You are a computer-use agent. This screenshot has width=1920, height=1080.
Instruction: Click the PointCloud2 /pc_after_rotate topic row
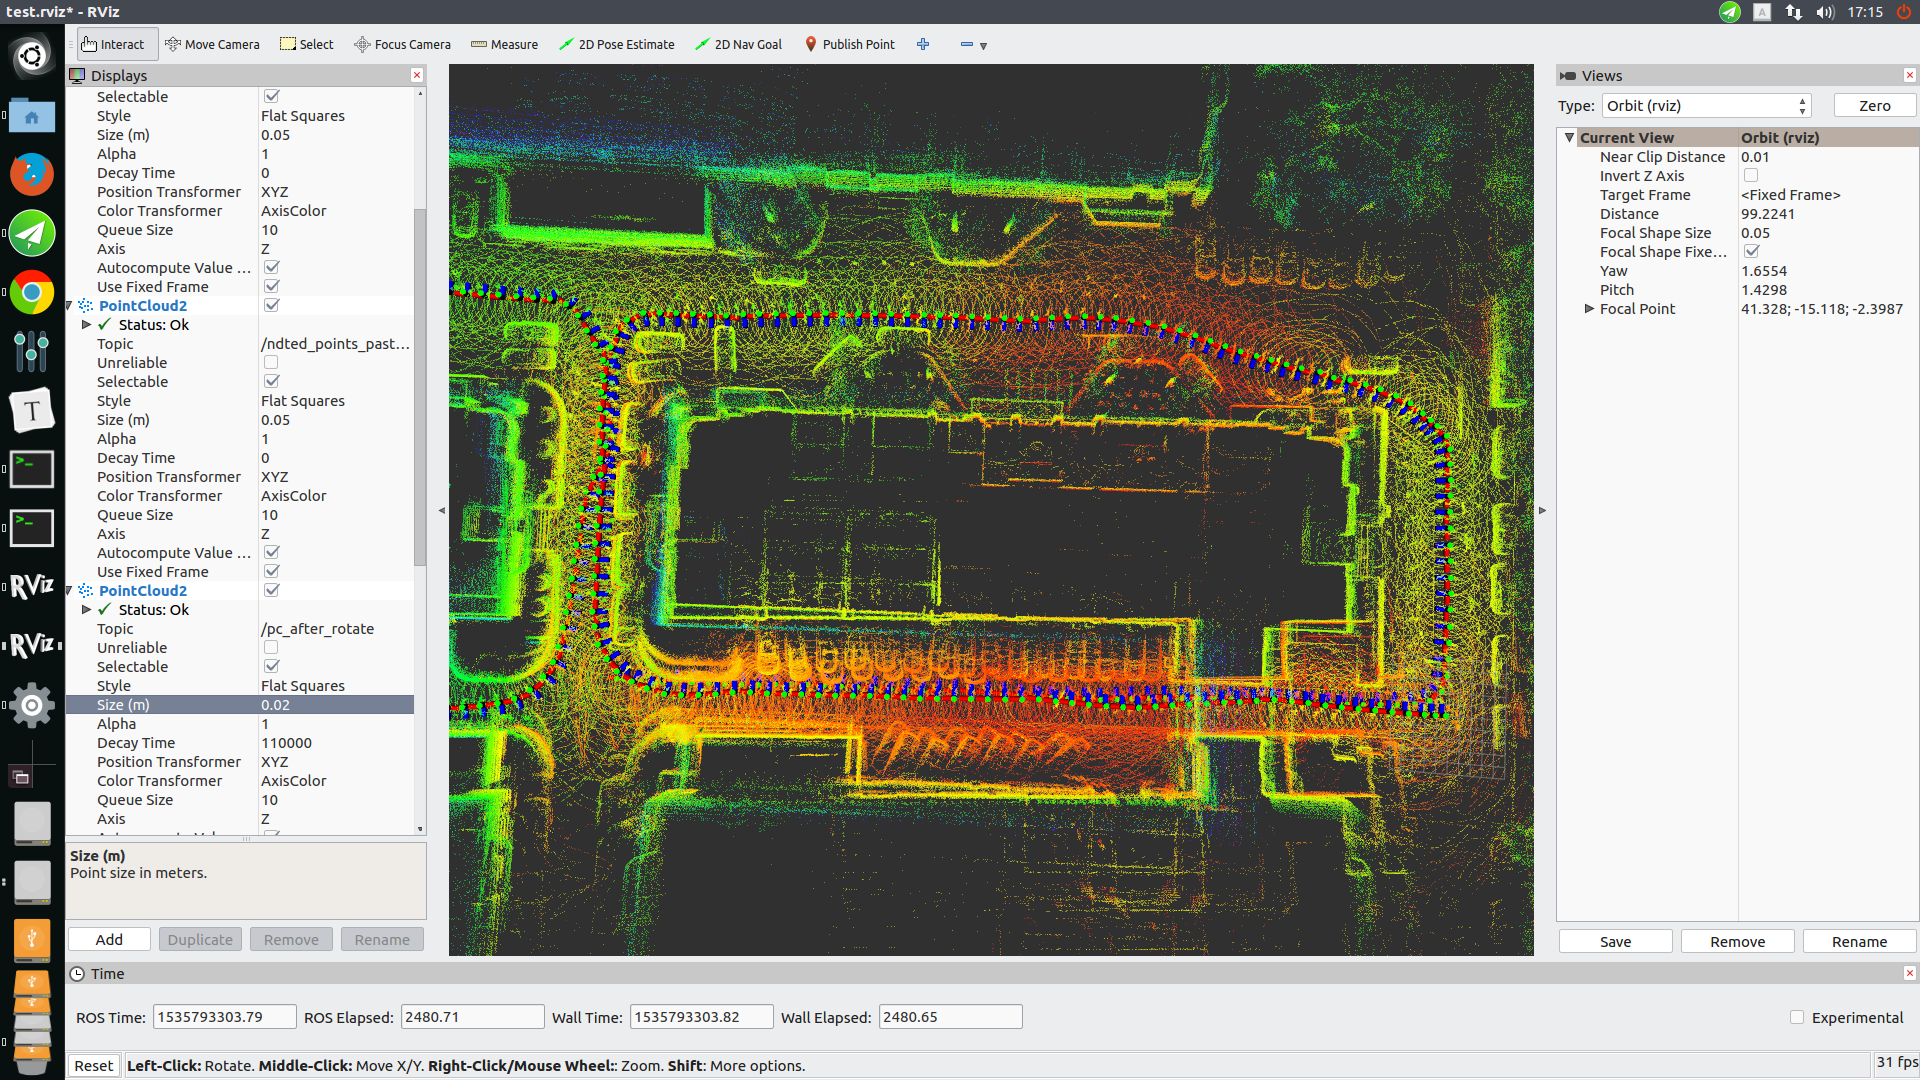click(317, 629)
